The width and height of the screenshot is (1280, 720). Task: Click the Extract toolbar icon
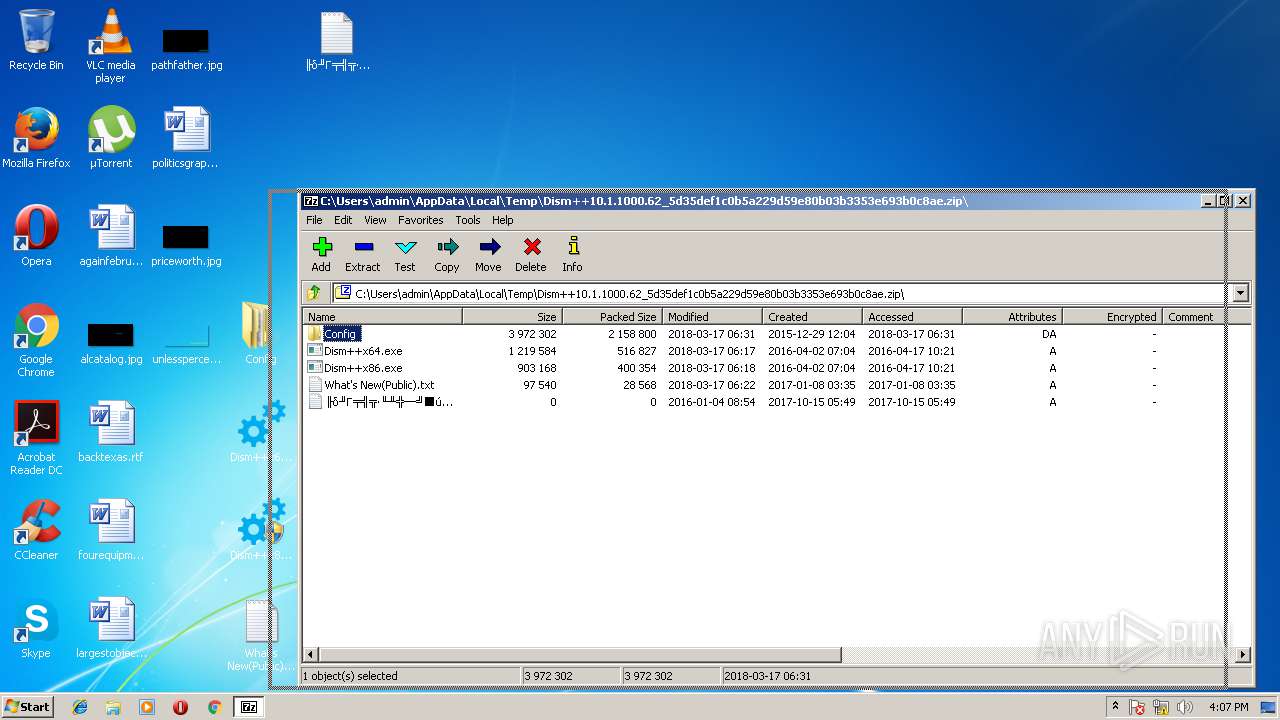click(363, 254)
